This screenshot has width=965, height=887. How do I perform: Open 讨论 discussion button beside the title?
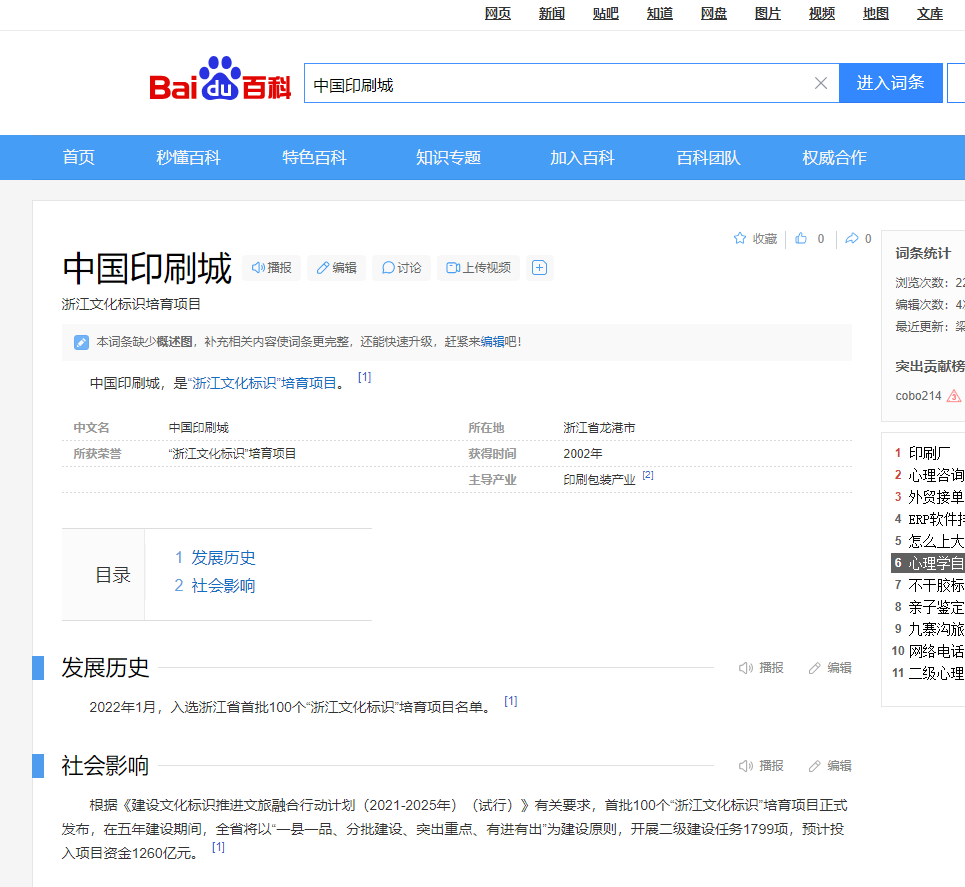(x=401, y=268)
